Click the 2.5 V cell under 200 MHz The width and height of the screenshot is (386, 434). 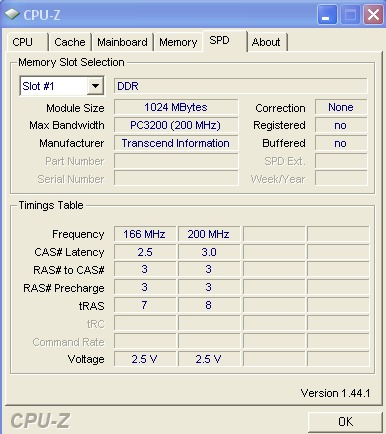[209, 359]
